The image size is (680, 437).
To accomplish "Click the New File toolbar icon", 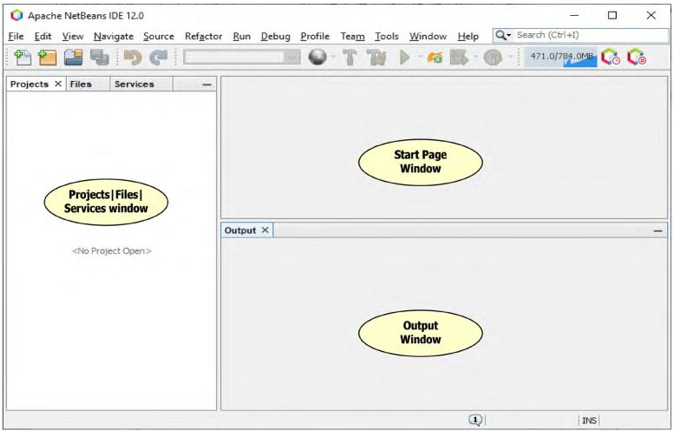I will click(23, 57).
